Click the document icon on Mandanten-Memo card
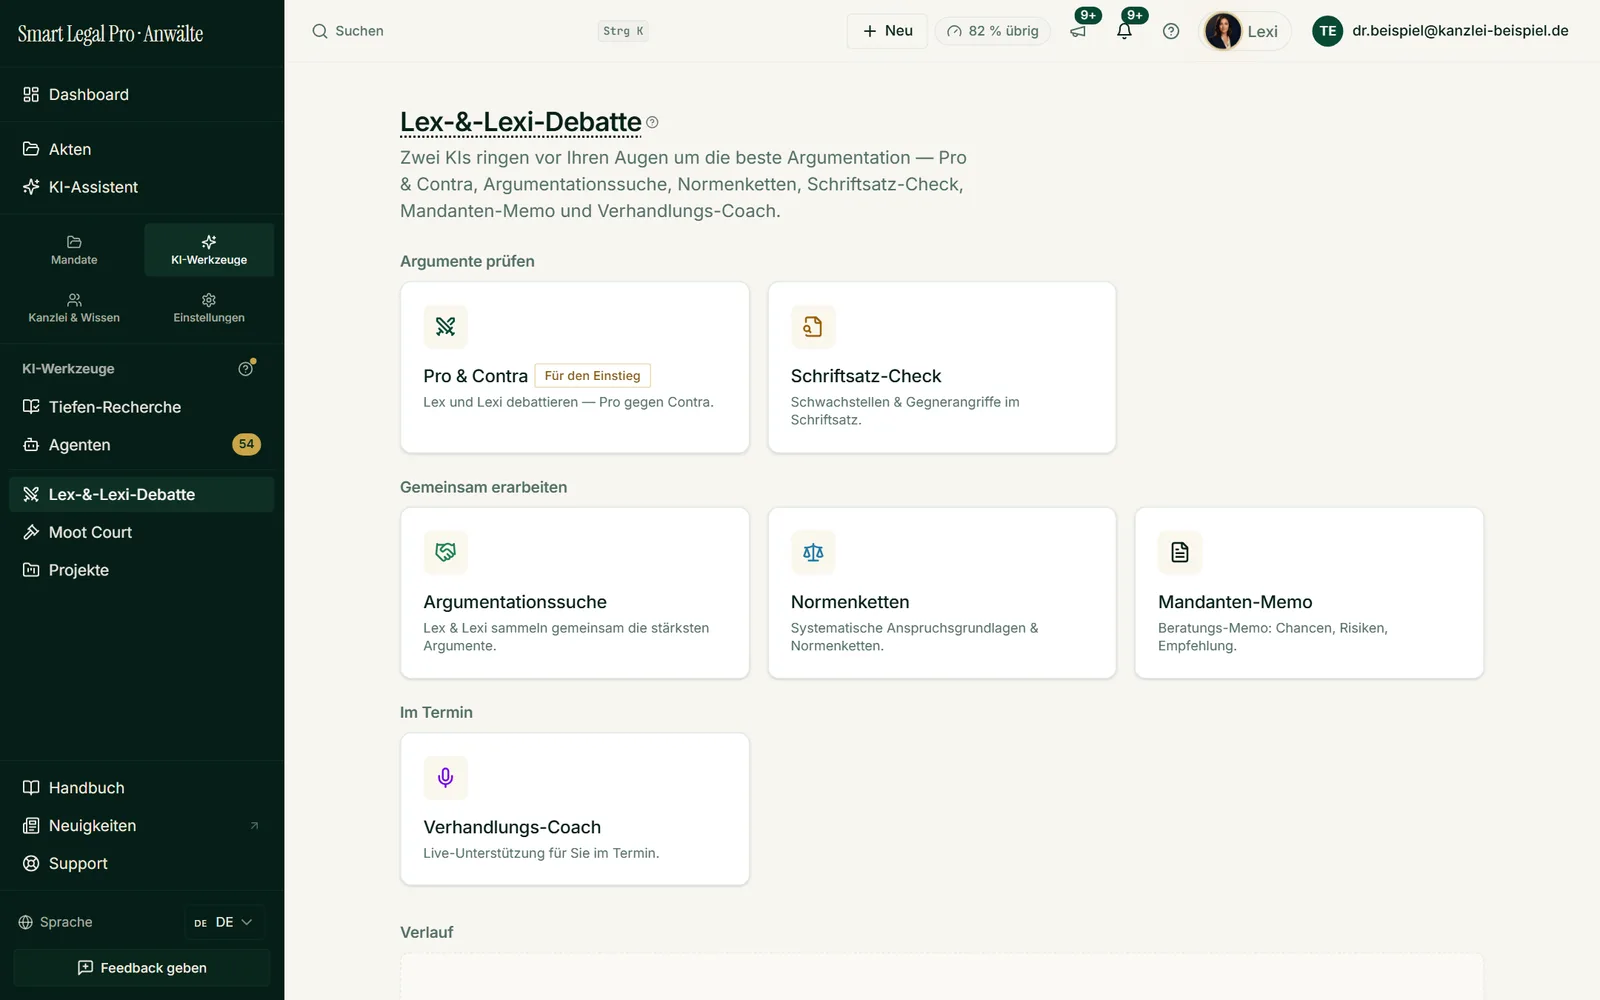The image size is (1600, 1000). (1180, 552)
